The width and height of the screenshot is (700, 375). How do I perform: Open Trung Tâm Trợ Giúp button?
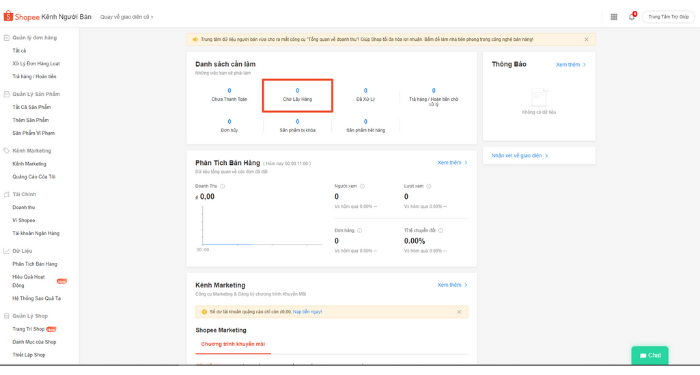[x=668, y=17]
